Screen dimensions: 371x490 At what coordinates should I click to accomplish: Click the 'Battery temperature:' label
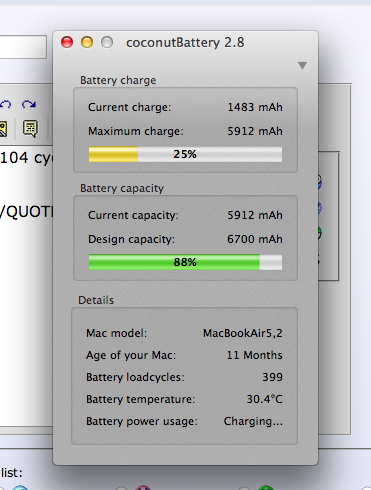[140, 399]
